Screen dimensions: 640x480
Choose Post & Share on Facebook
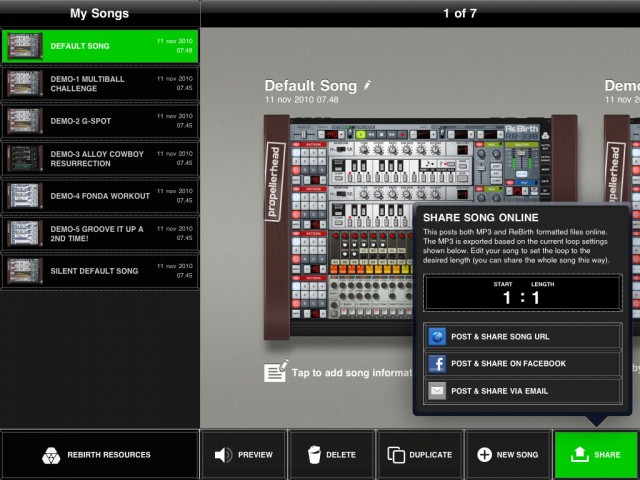tap(523, 363)
